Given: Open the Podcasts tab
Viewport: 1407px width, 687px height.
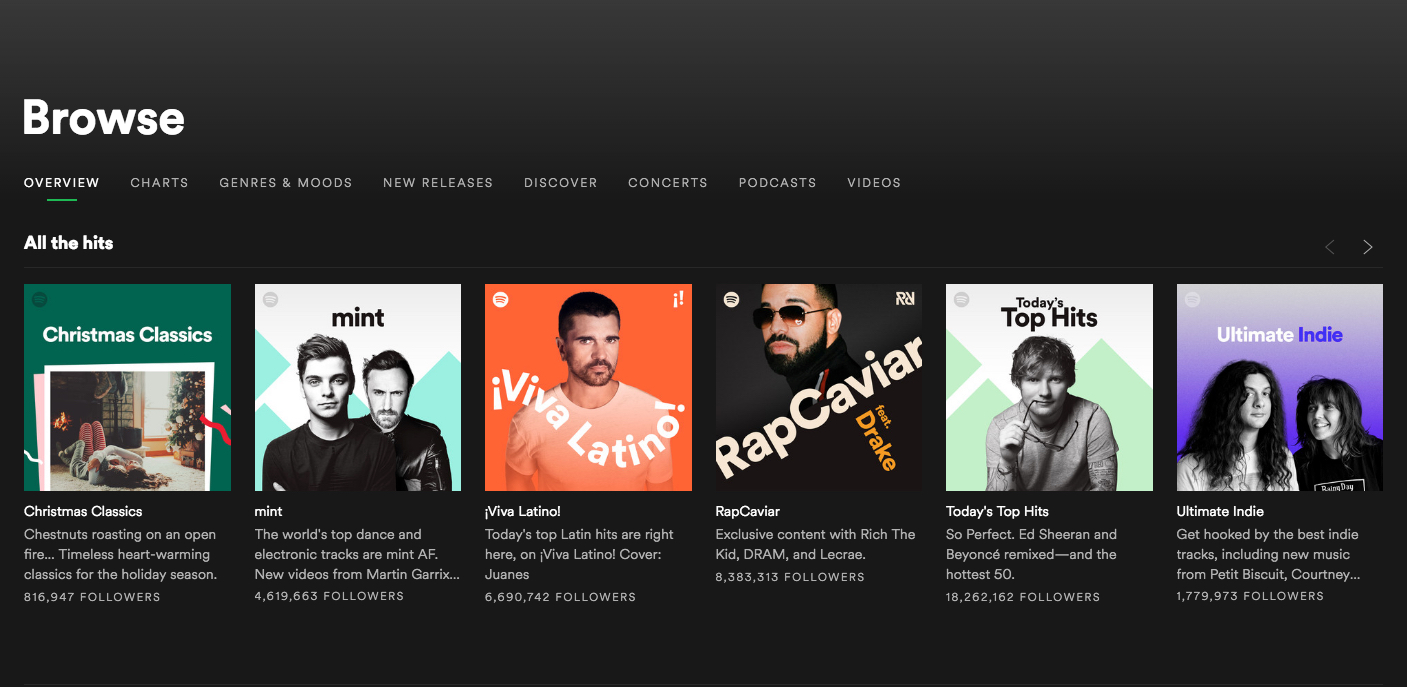Looking at the screenshot, I should [777, 183].
